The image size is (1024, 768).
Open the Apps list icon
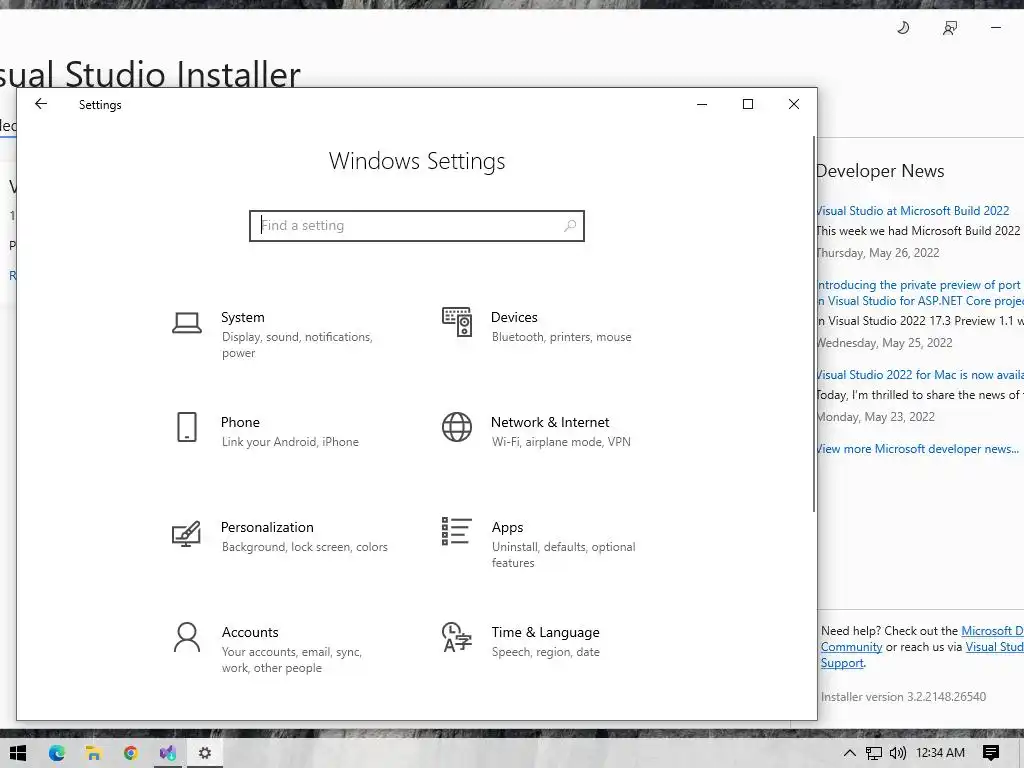click(456, 531)
